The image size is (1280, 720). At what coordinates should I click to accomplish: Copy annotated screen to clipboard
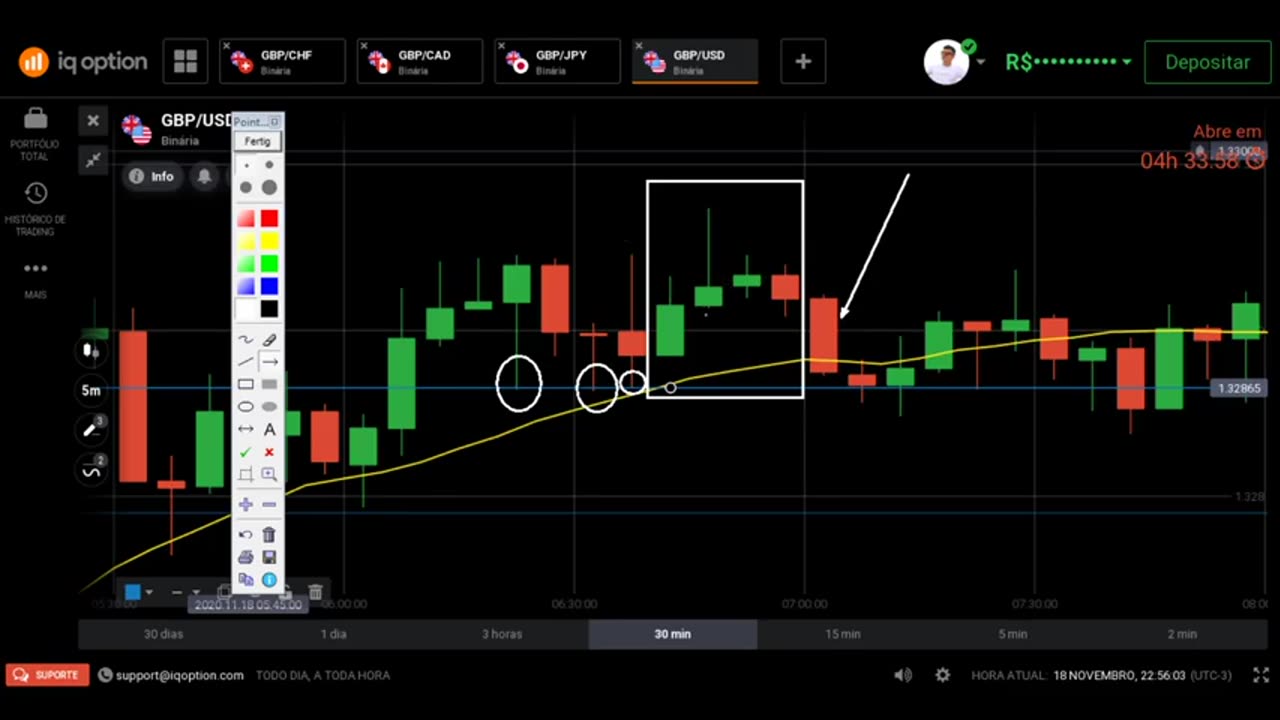click(245, 580)
